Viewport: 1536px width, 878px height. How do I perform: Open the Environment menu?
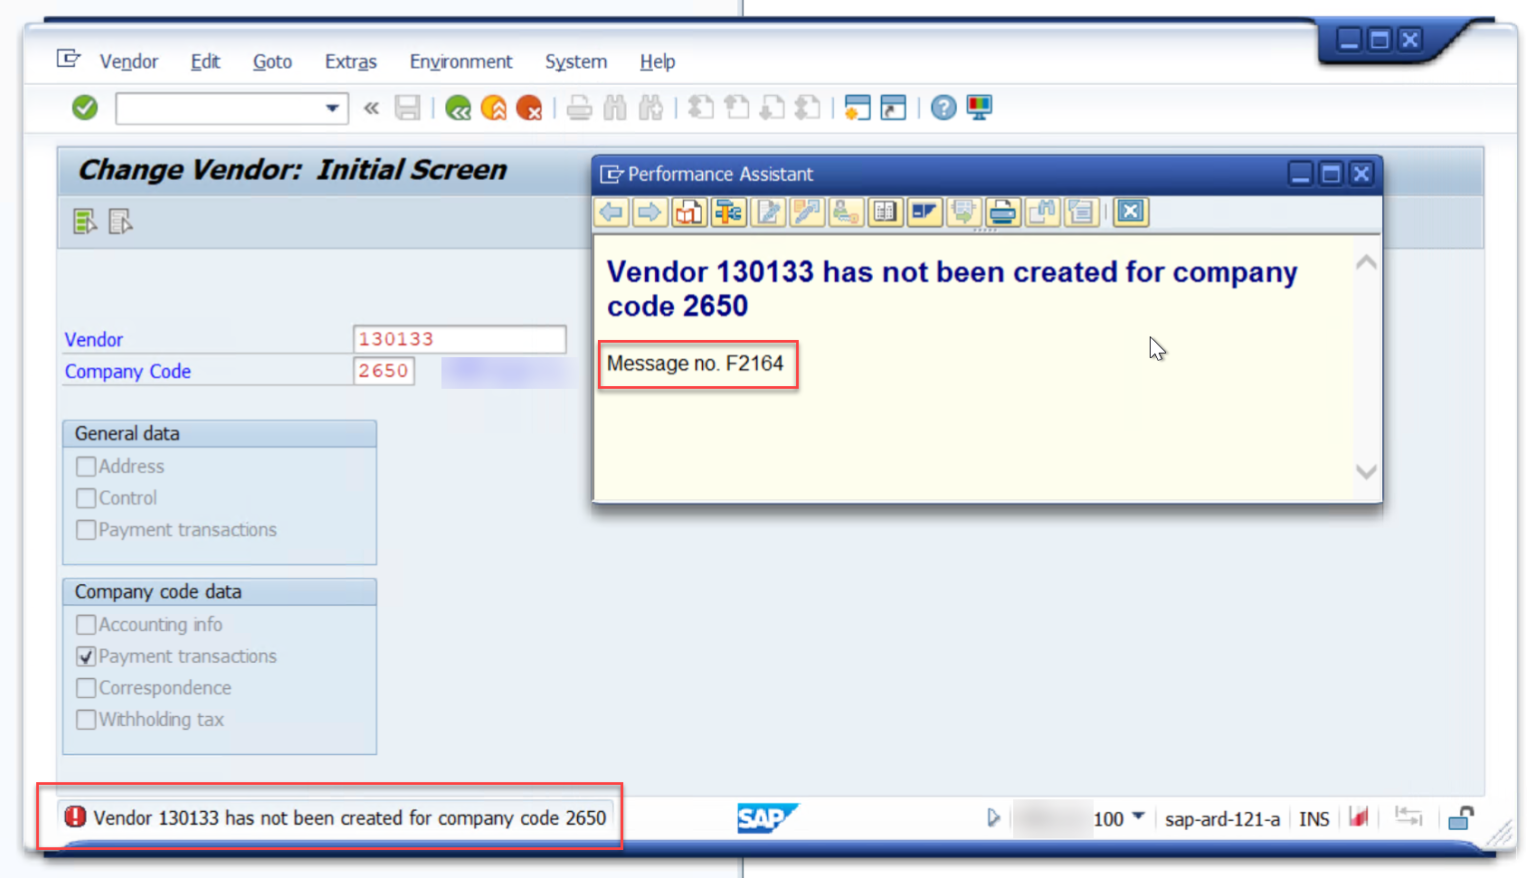click(x=460, y=61)
